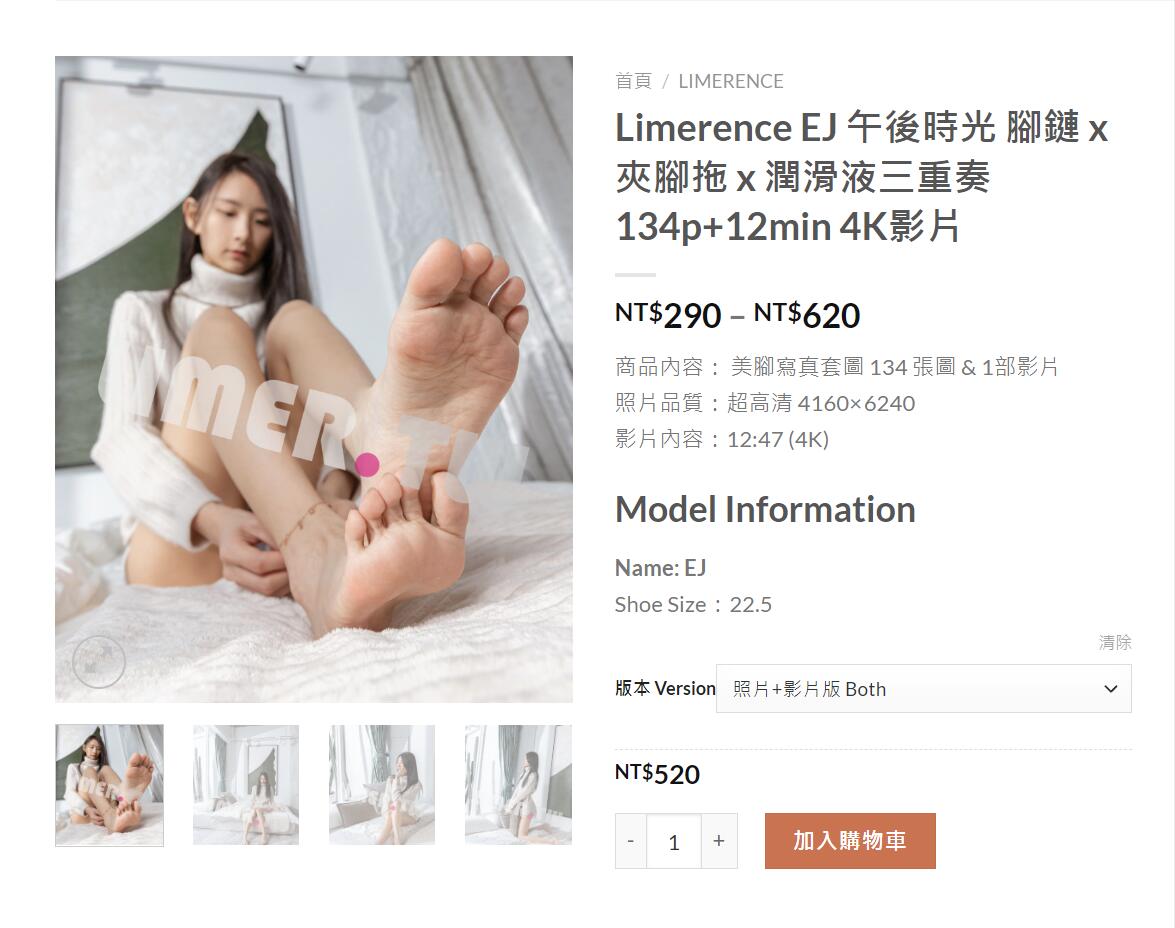This screenshot has height=928, width=1175.
Task: Click the NT$290 – NT$620 price range
Action: (737, 315)
